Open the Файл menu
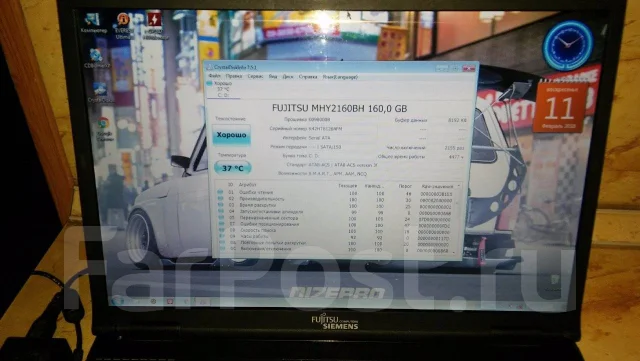The width and height of the screenshot is (640, 361). (x=214, y=76)
